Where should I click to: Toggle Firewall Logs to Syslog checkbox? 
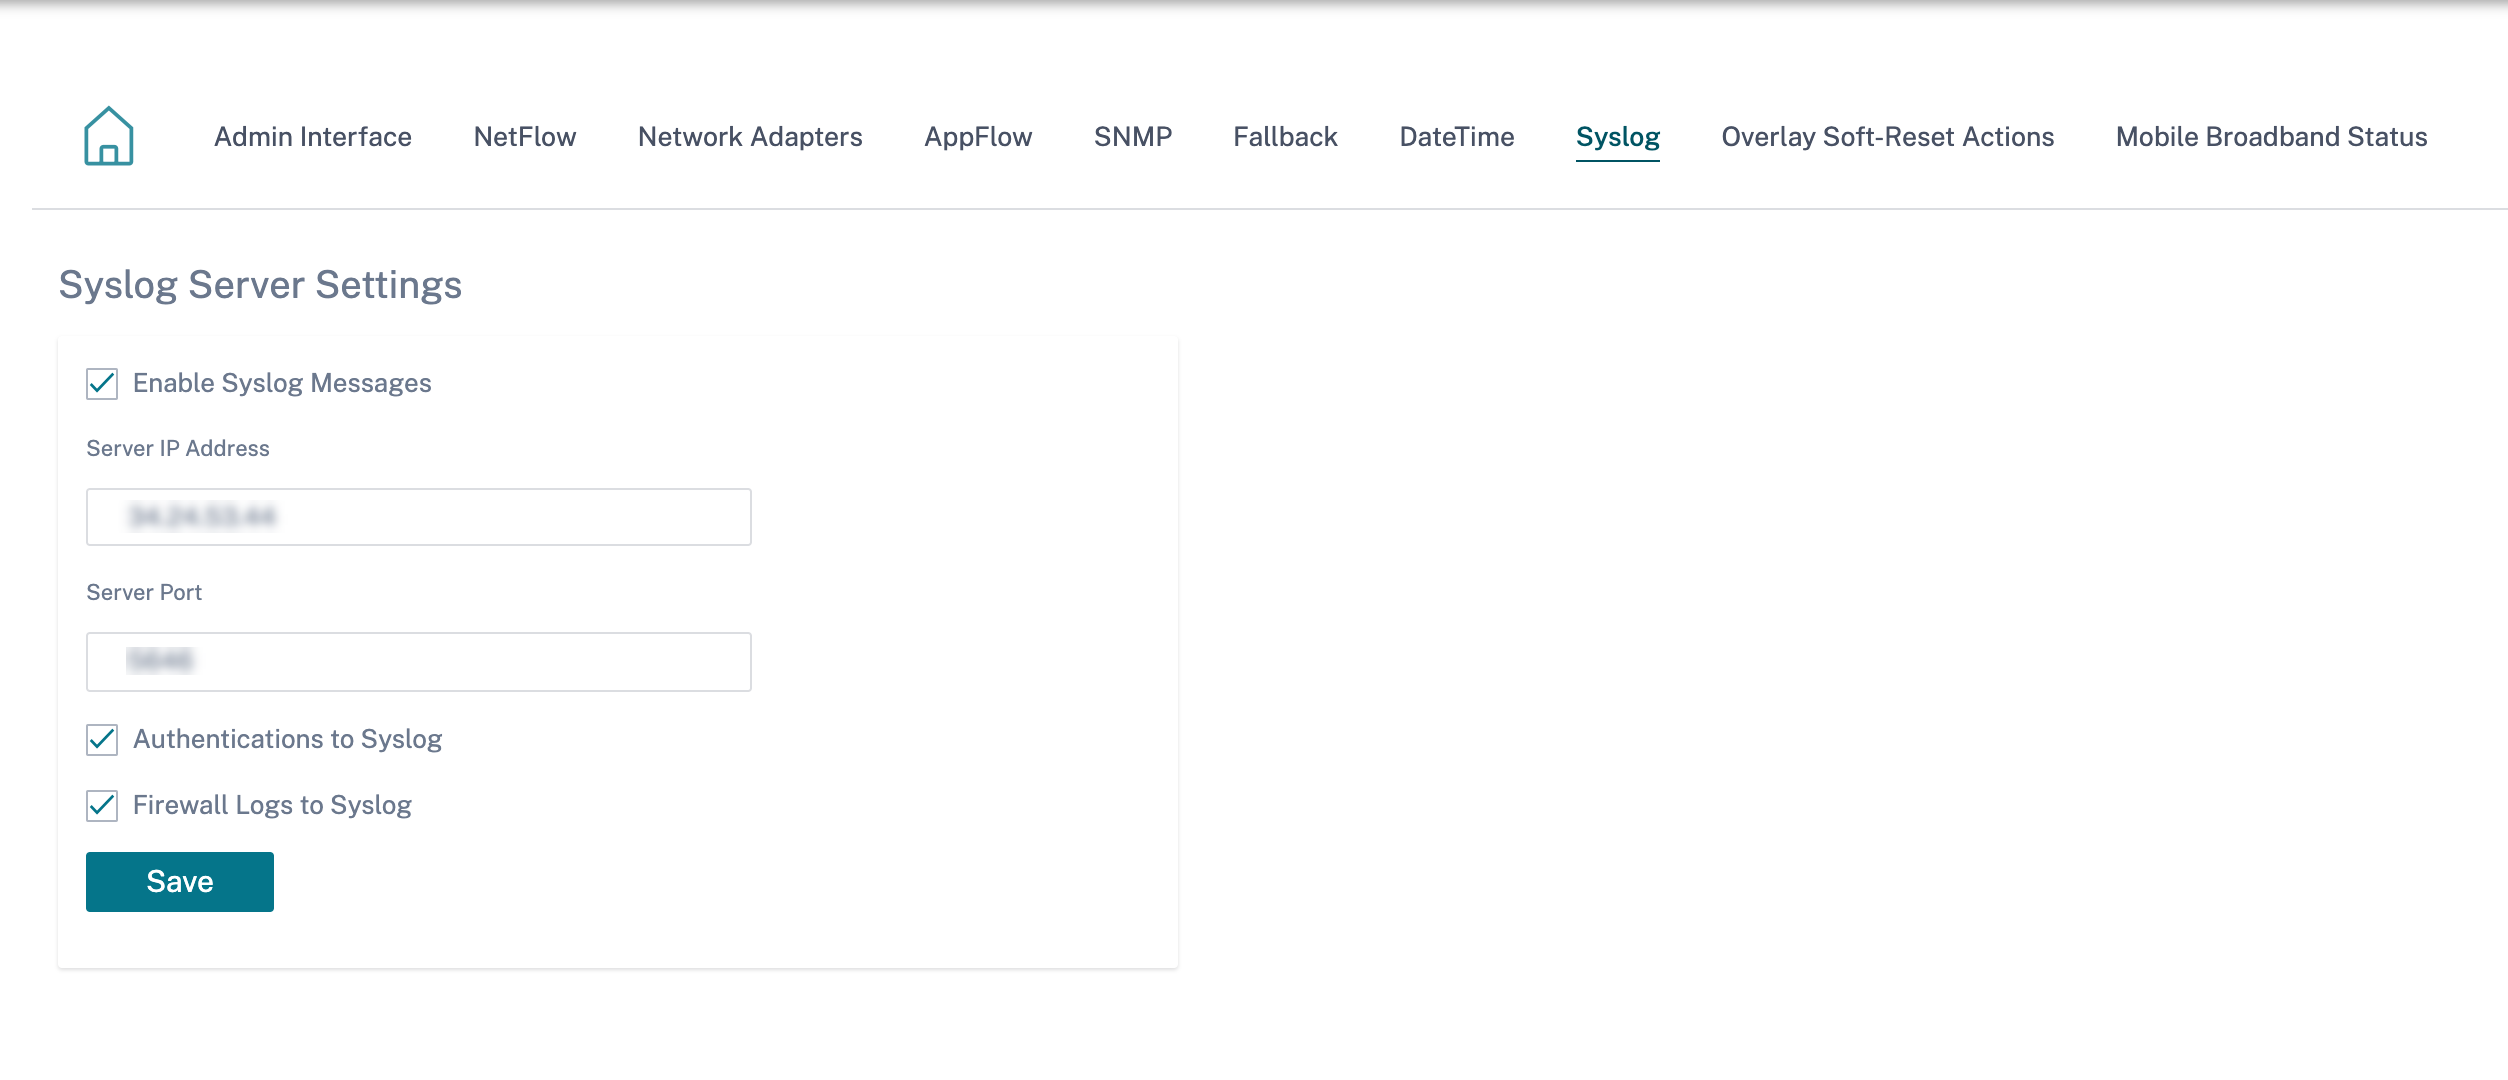102,806
